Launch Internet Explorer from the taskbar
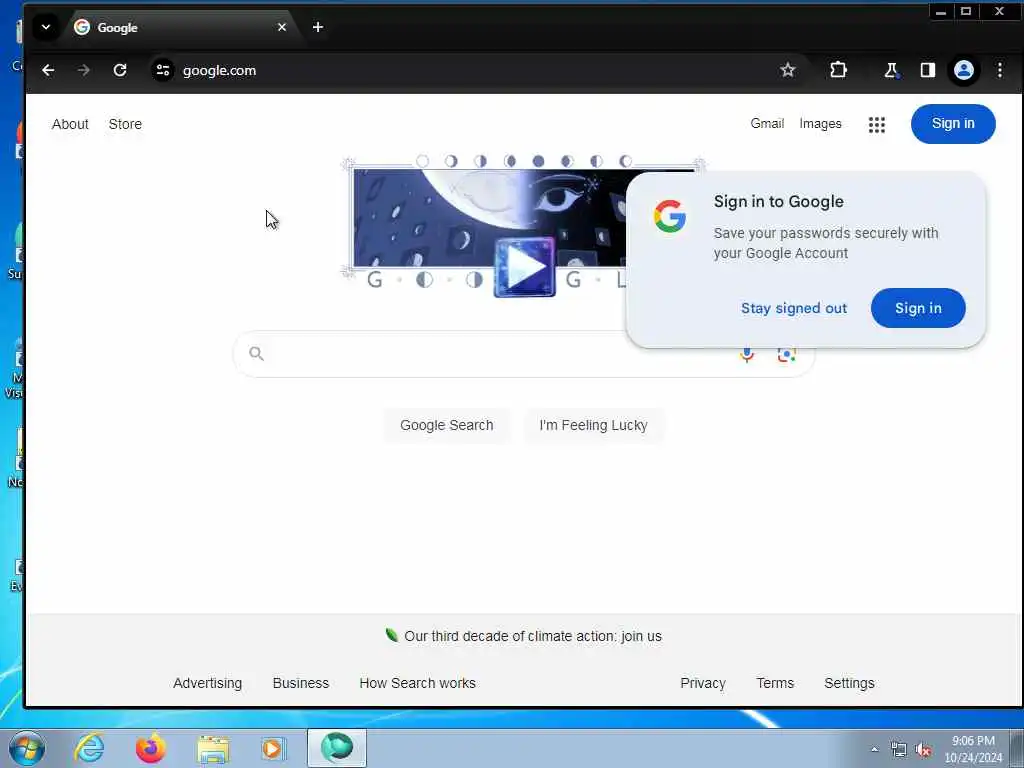Screen dimensions: 1024x768 click(89, 748)
